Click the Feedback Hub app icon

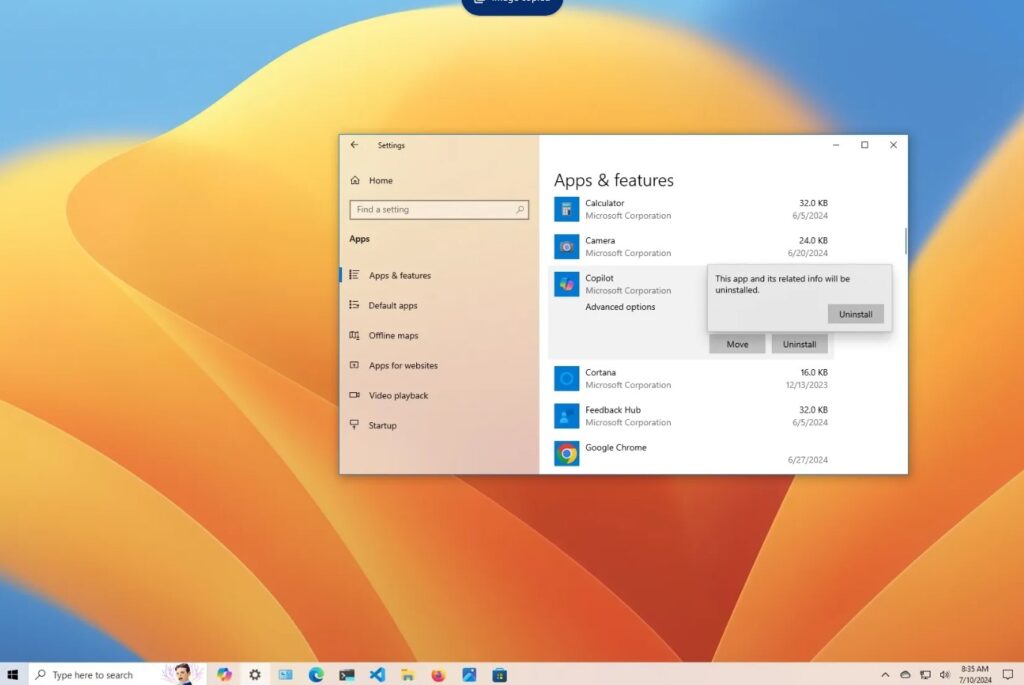(566, 416)
